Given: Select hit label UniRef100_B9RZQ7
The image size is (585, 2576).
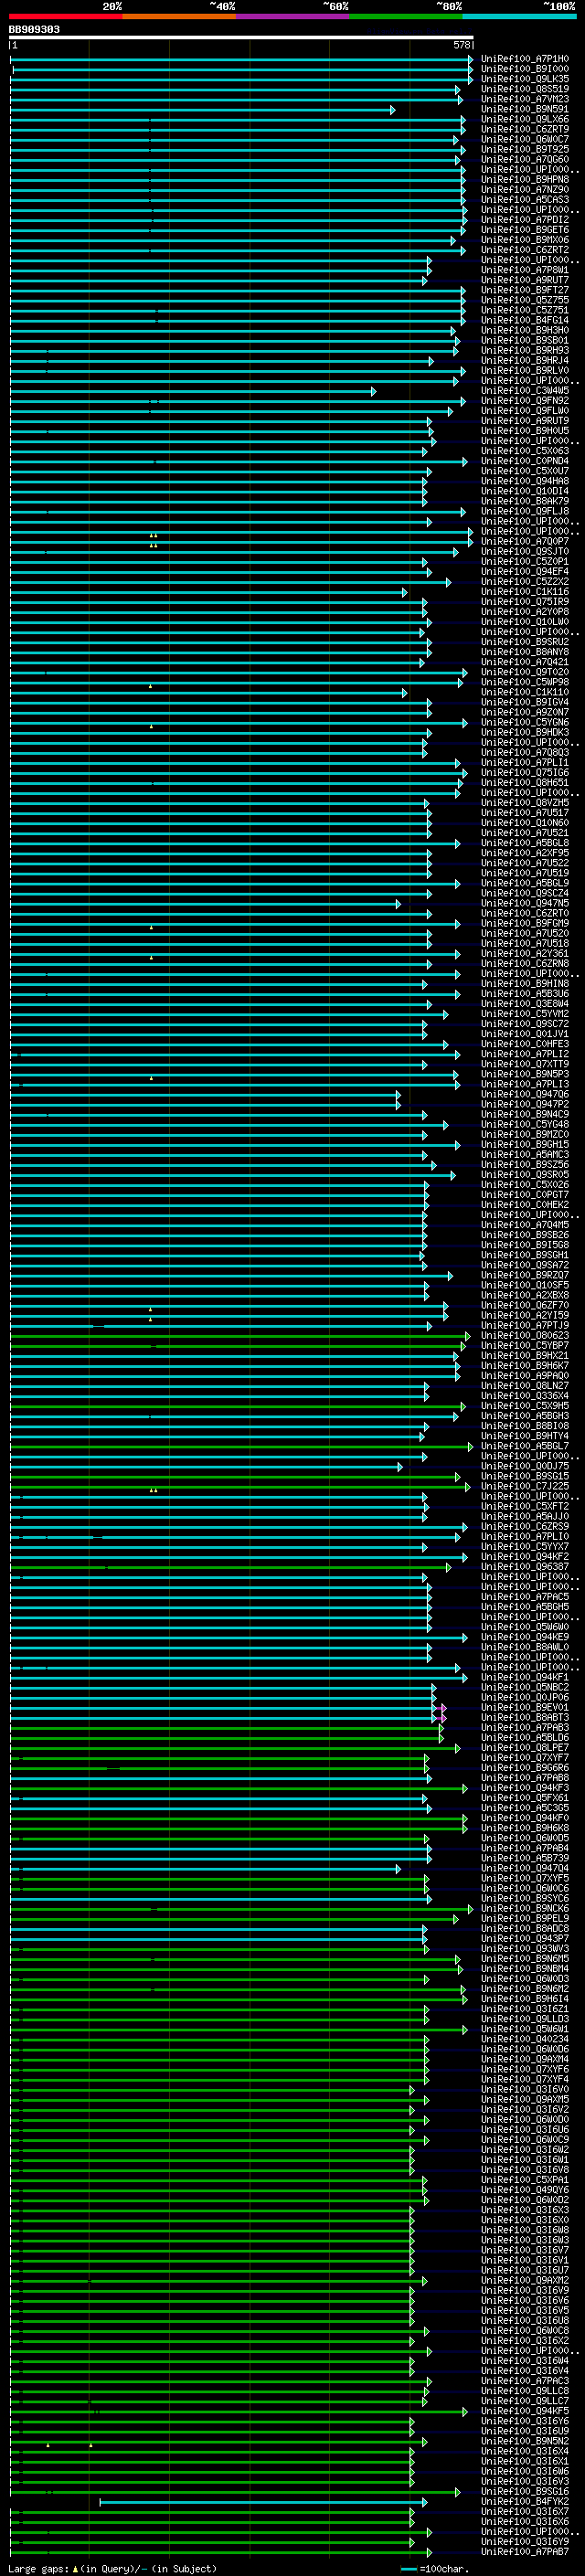Looking at the screenshot, I should (x=525, y=1275).
